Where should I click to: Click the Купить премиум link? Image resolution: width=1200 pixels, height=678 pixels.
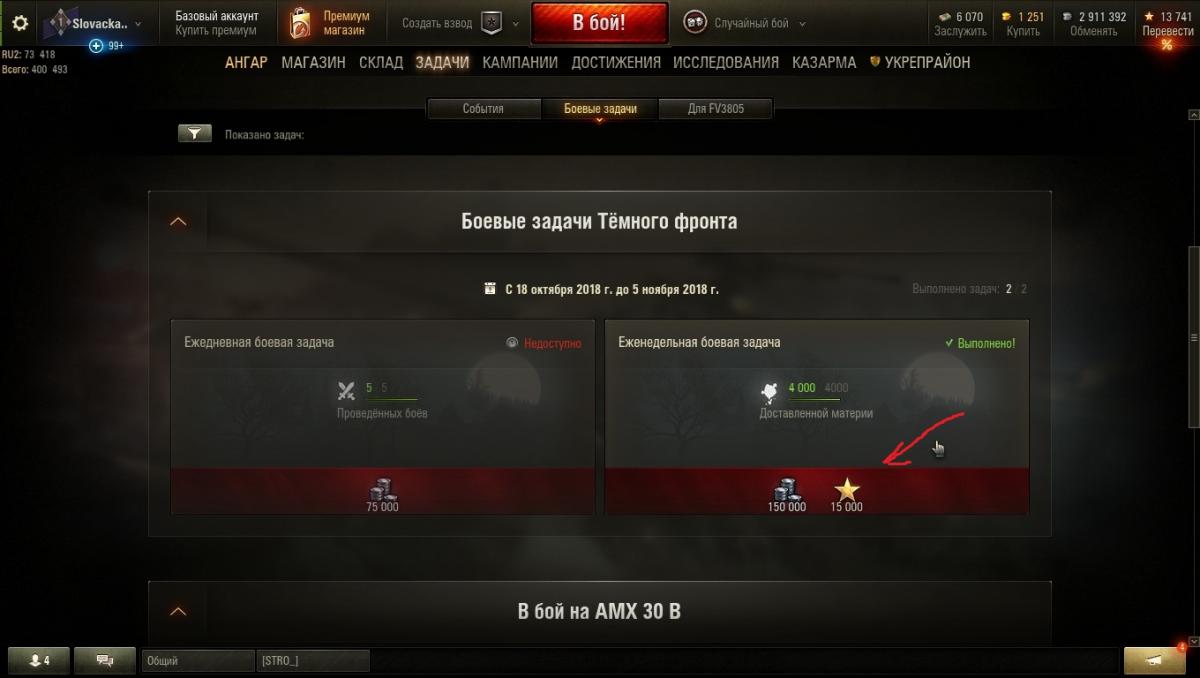click(x=216, y=31)
